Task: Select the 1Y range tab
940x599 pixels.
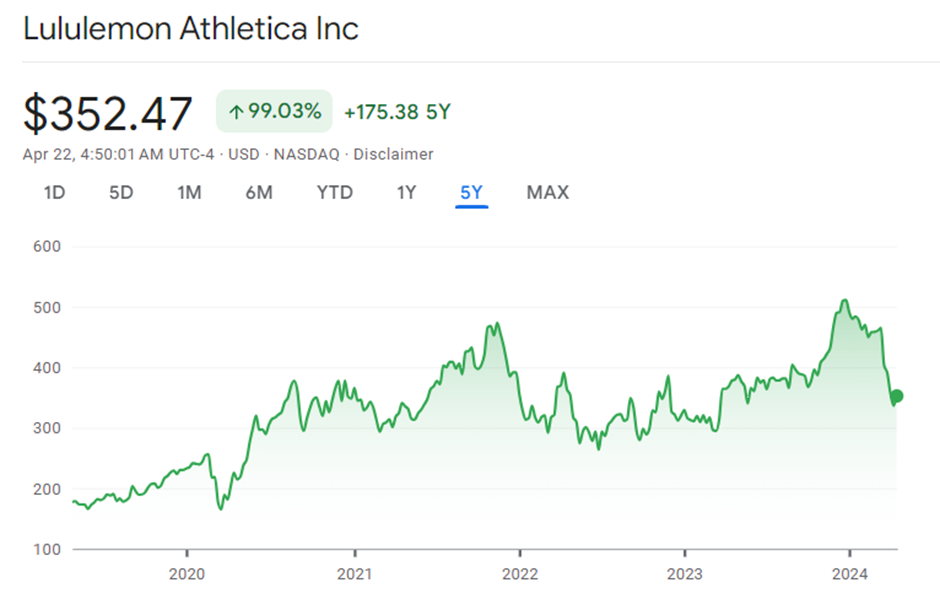Action: point(405,193)
